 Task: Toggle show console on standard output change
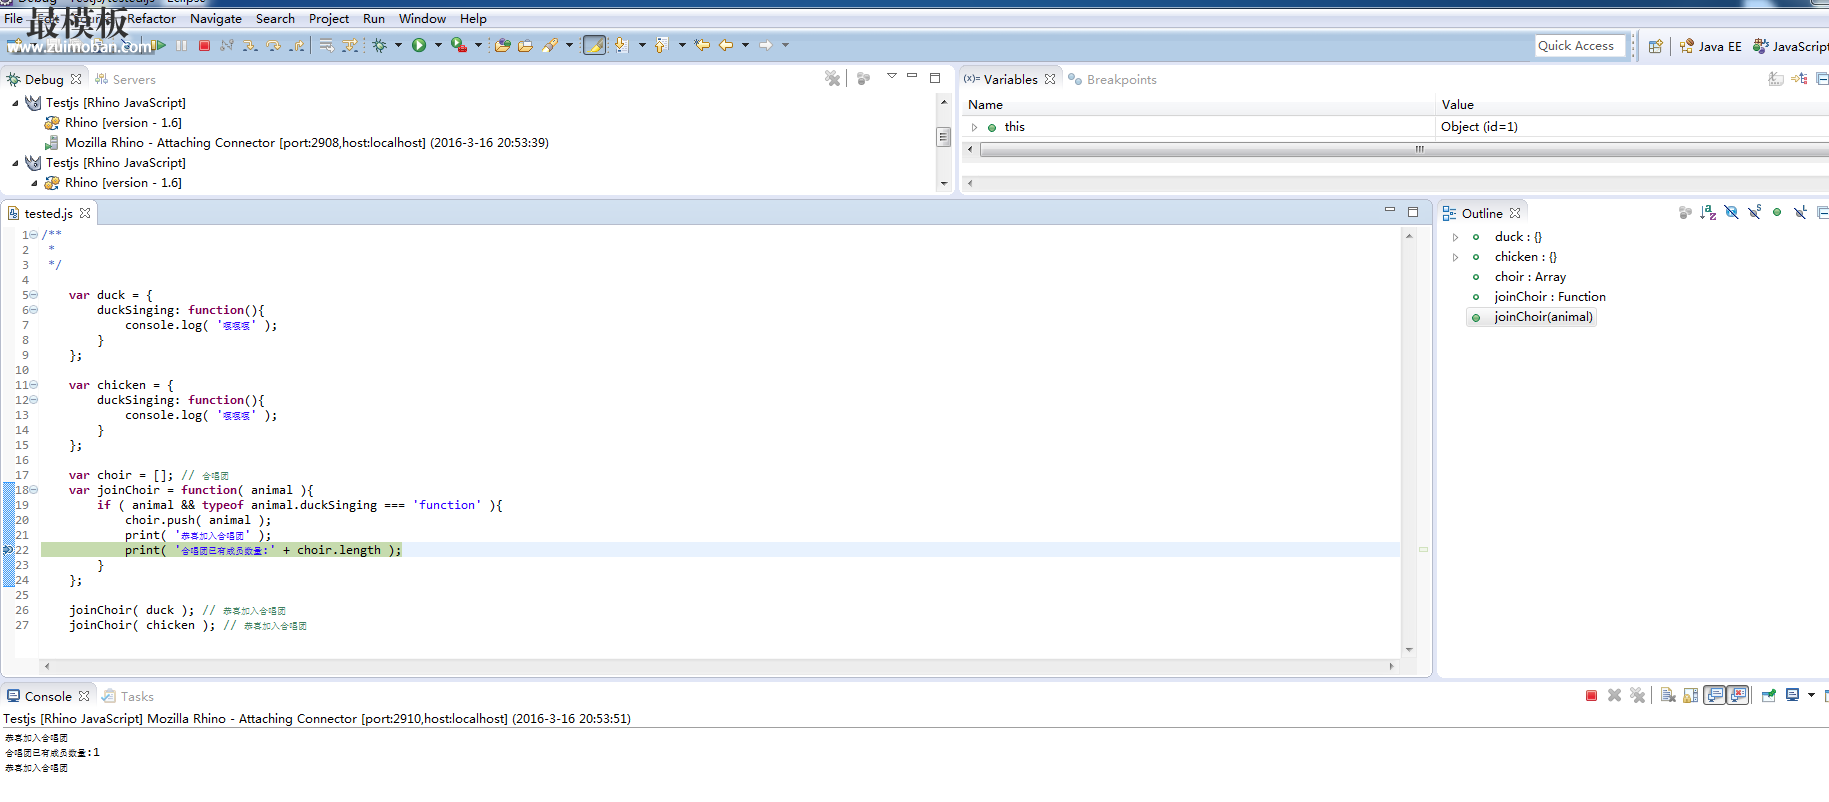[1715, 696]
